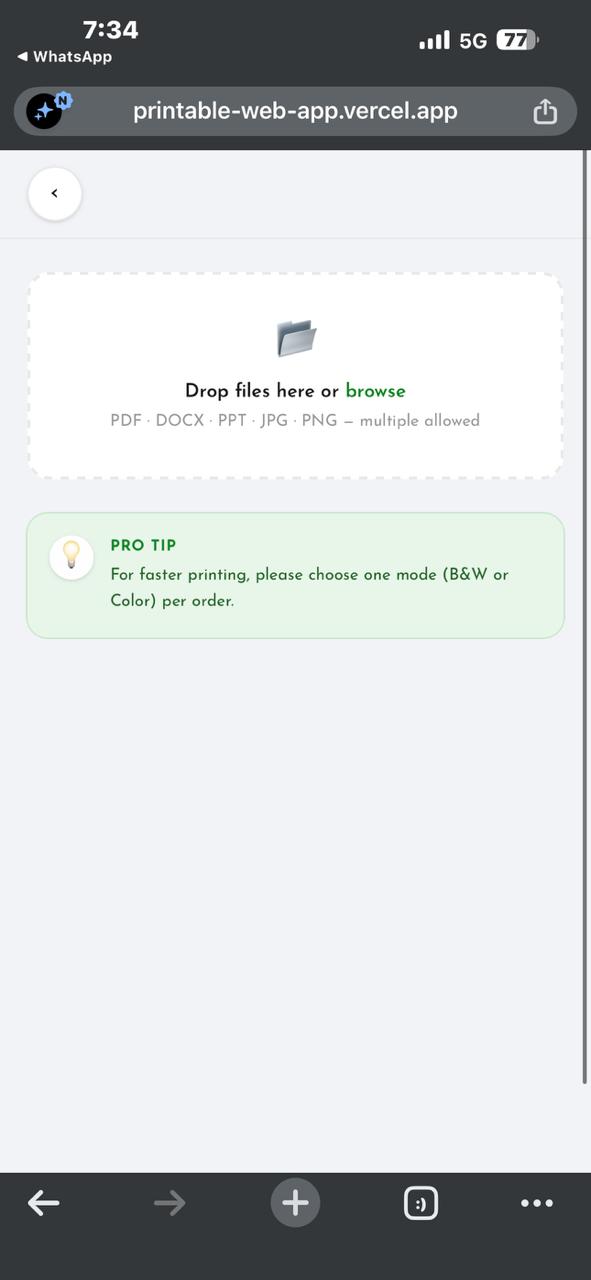The image size is (591, 1280).
Task: Open the three-dot browser menu
Action: pos(537,1203)
